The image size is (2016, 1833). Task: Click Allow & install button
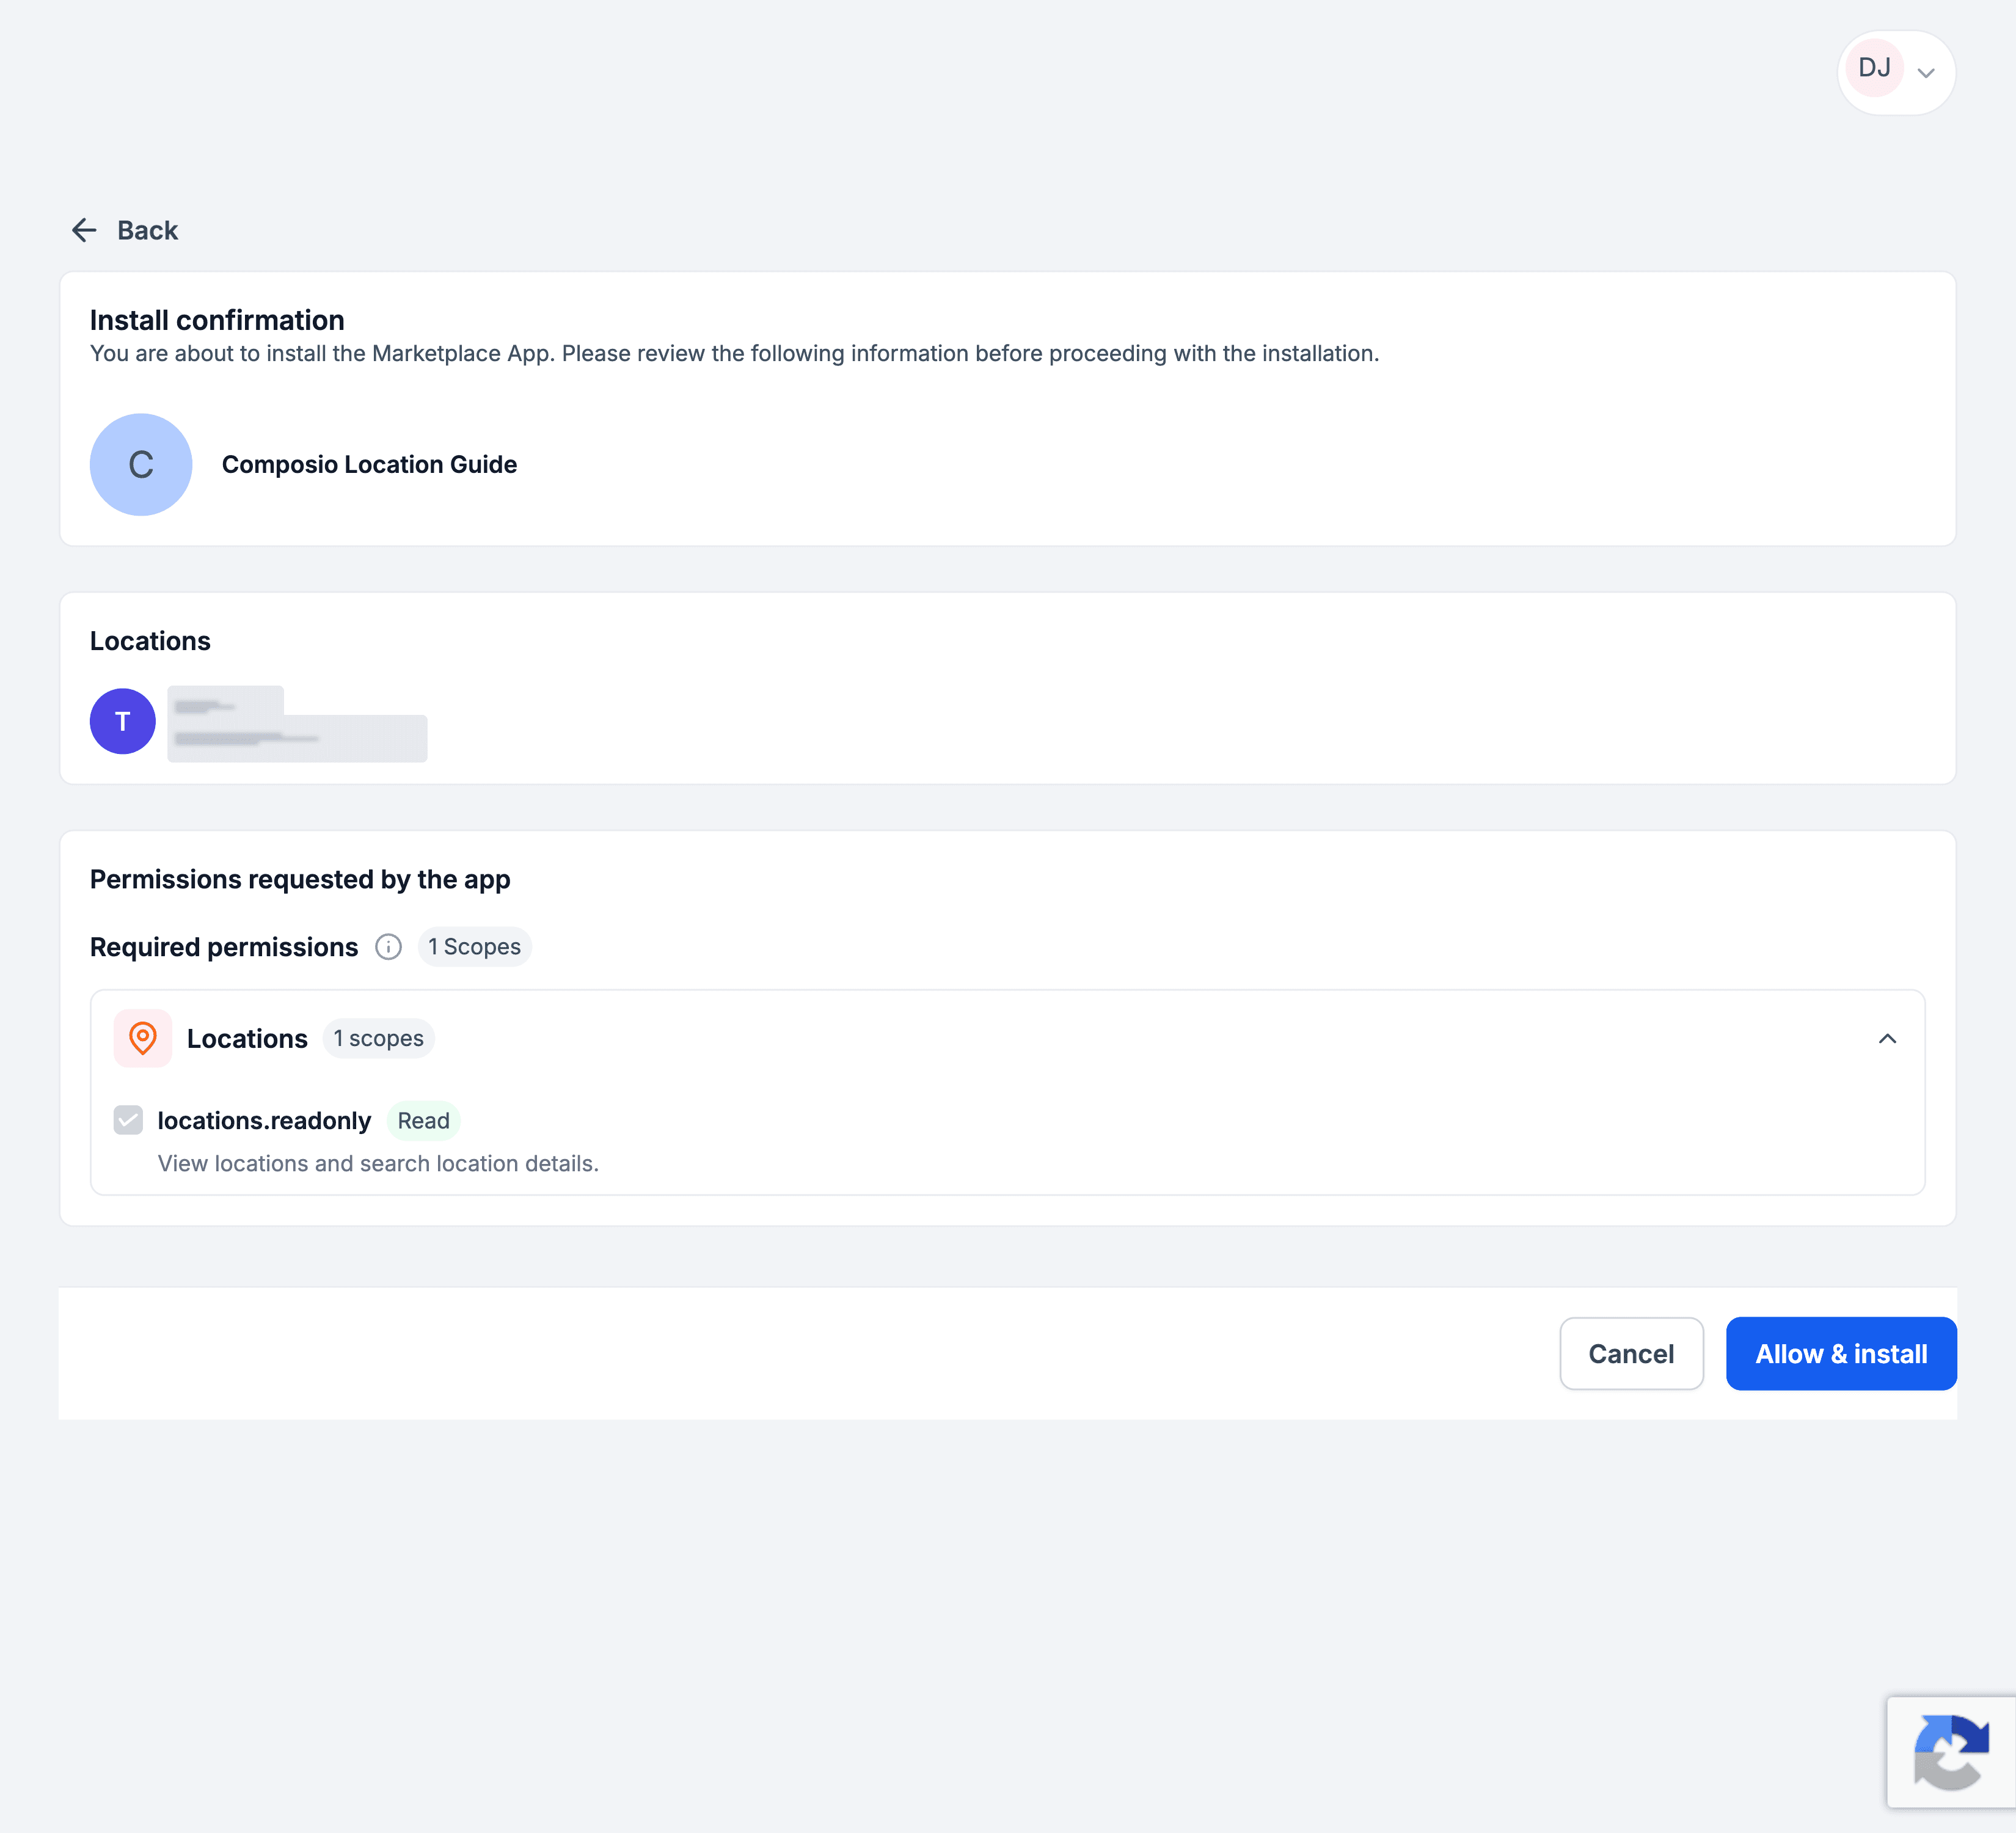pos(1841,1353)
